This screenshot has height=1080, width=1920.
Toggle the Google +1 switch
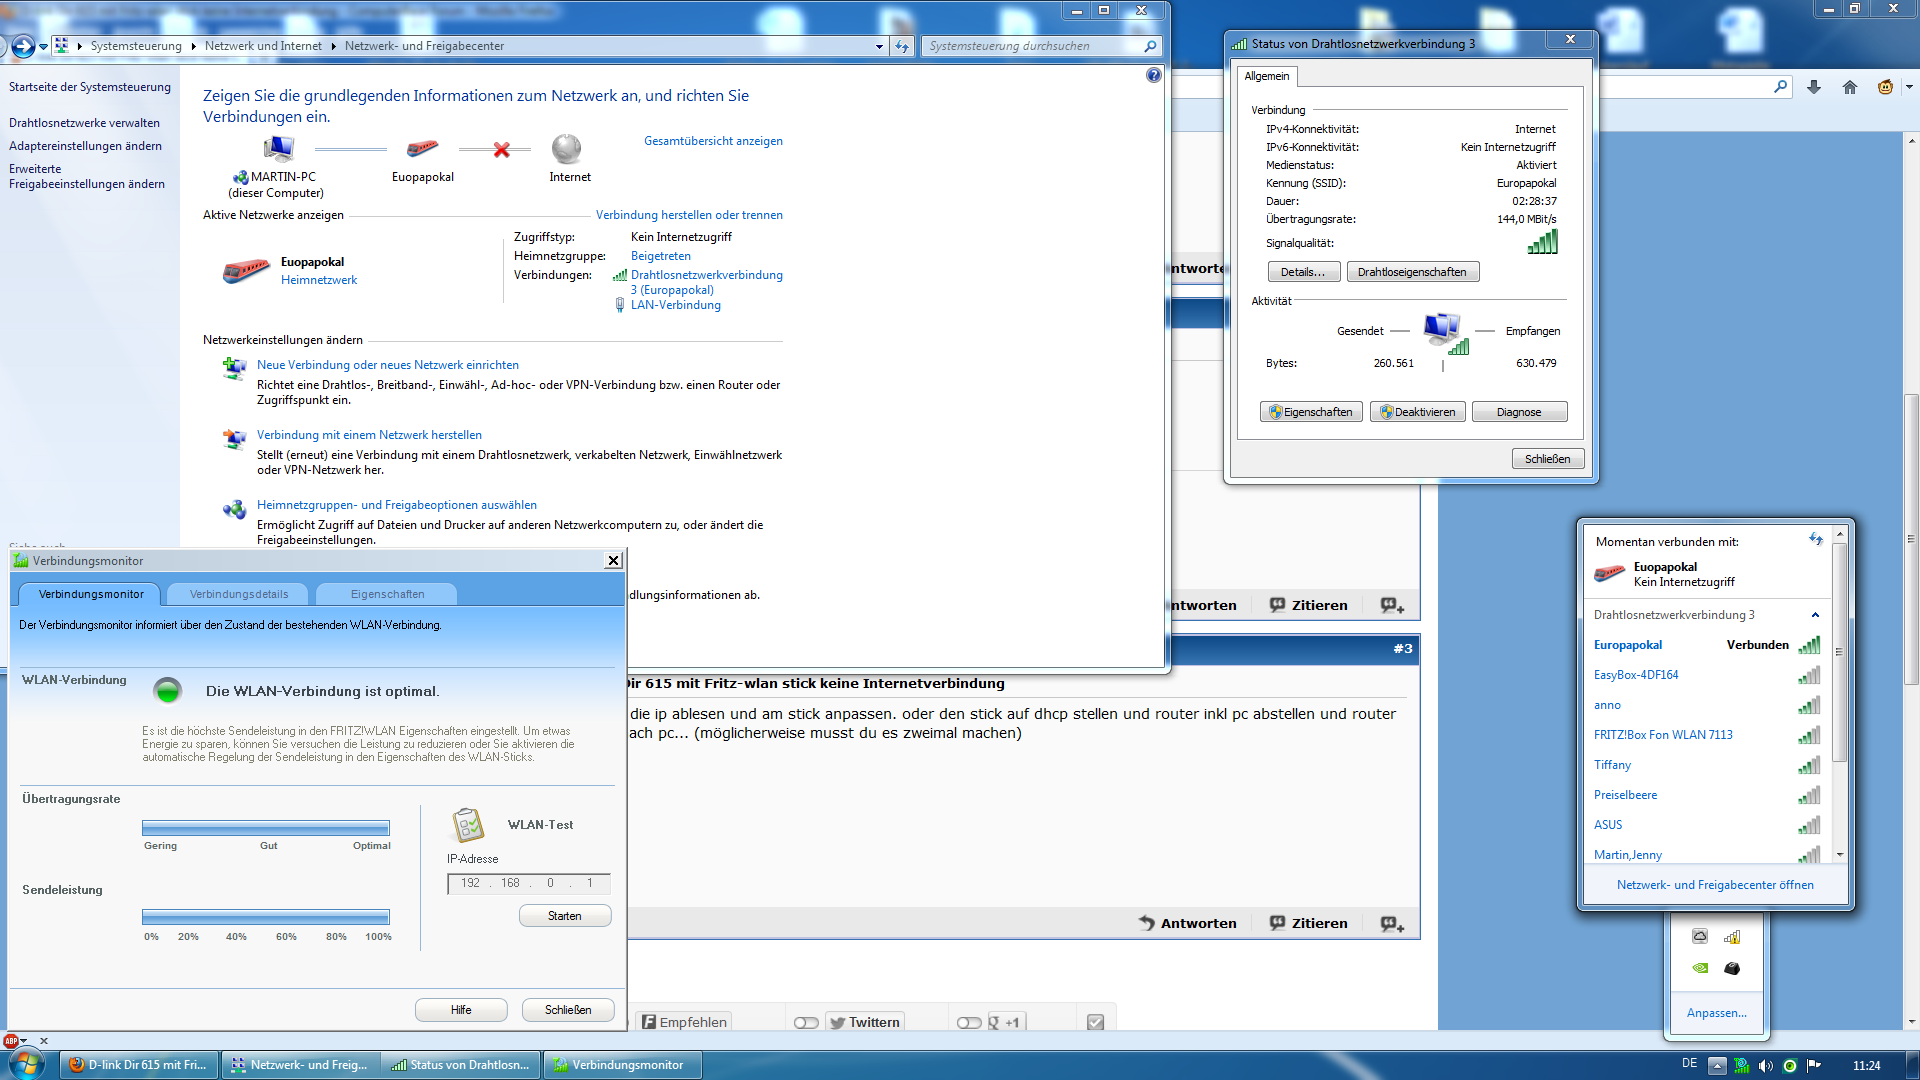pos(968,1023)
